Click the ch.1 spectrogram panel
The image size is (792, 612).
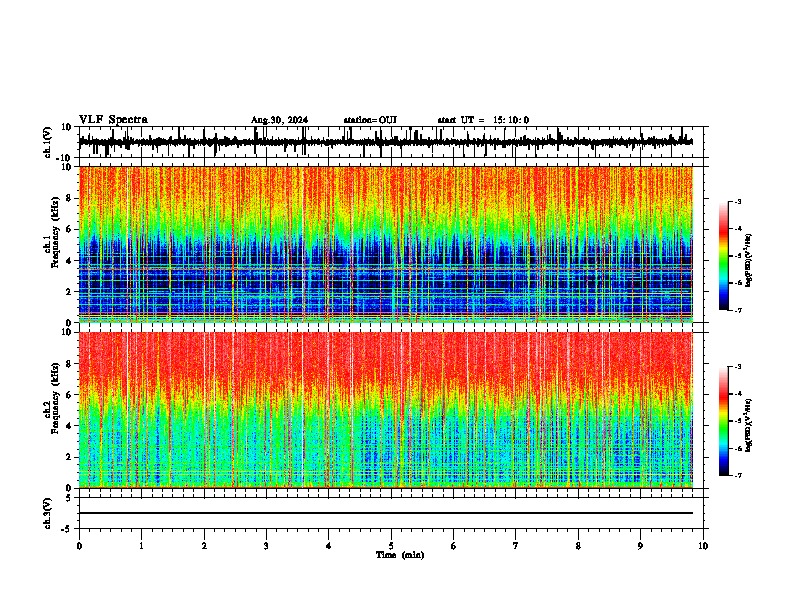coord(386,244)
